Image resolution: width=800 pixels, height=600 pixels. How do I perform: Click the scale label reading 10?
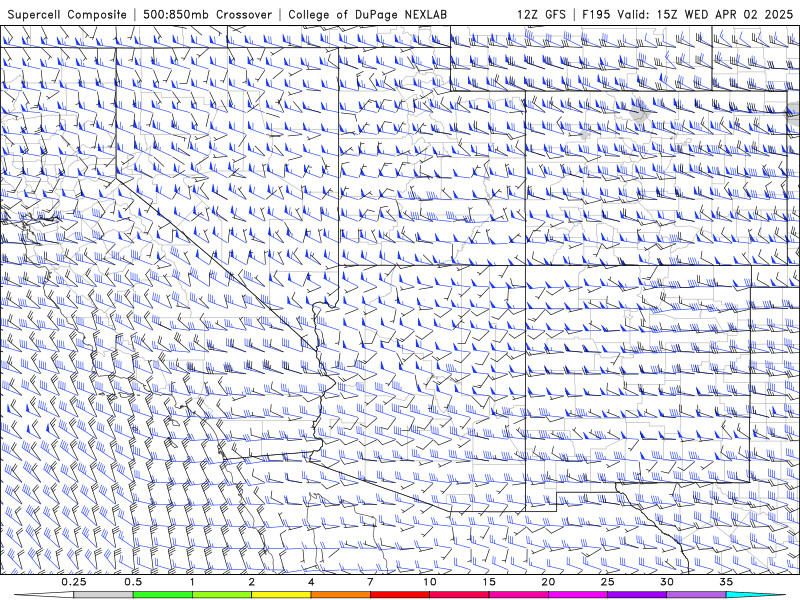(430, 582)
